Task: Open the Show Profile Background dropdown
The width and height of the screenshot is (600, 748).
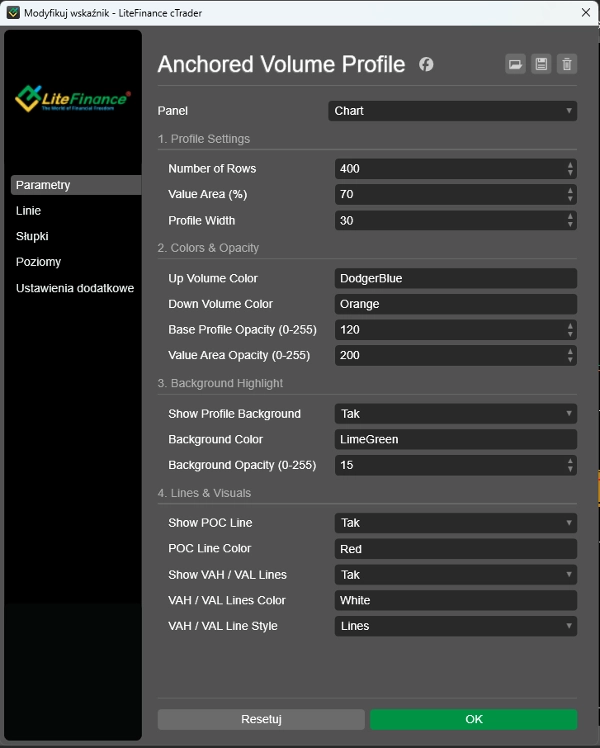Action: (455, 414)
